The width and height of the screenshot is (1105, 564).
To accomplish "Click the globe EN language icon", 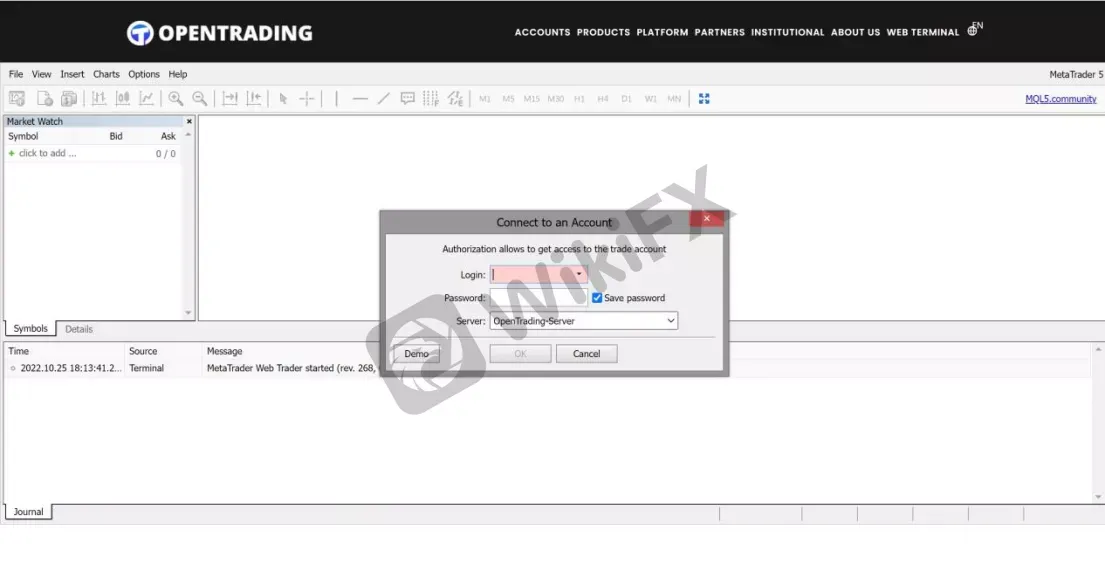I will (x=975, y=29).
